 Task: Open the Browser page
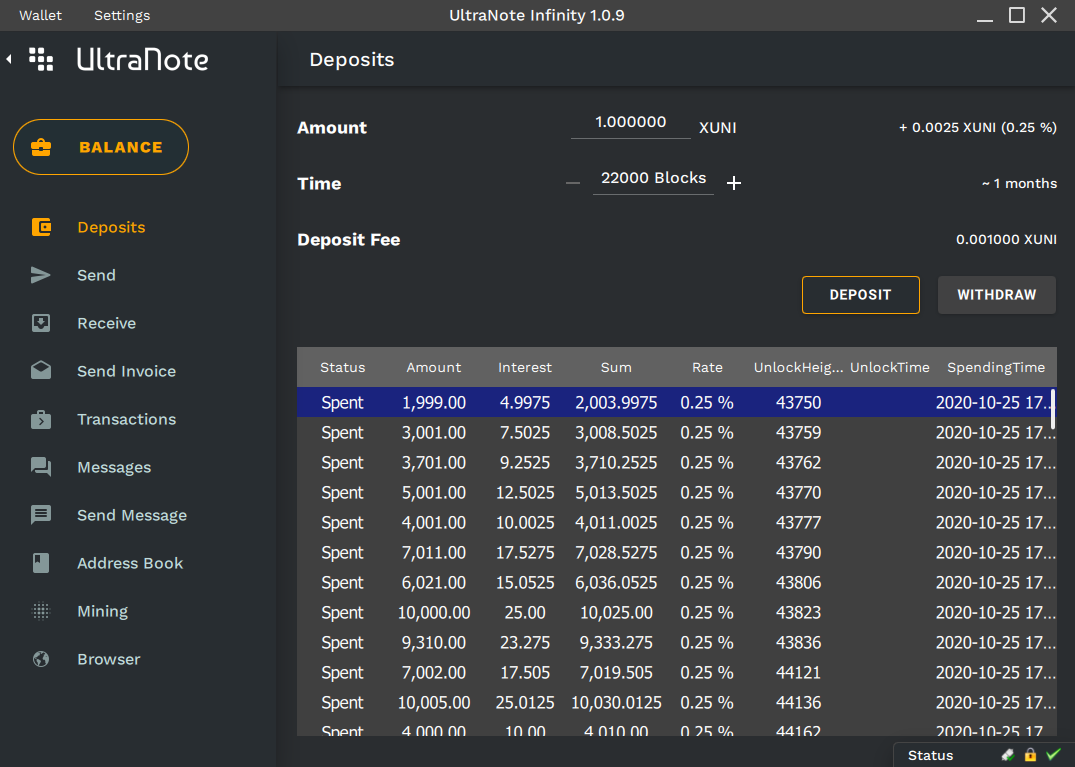[108, 659]
